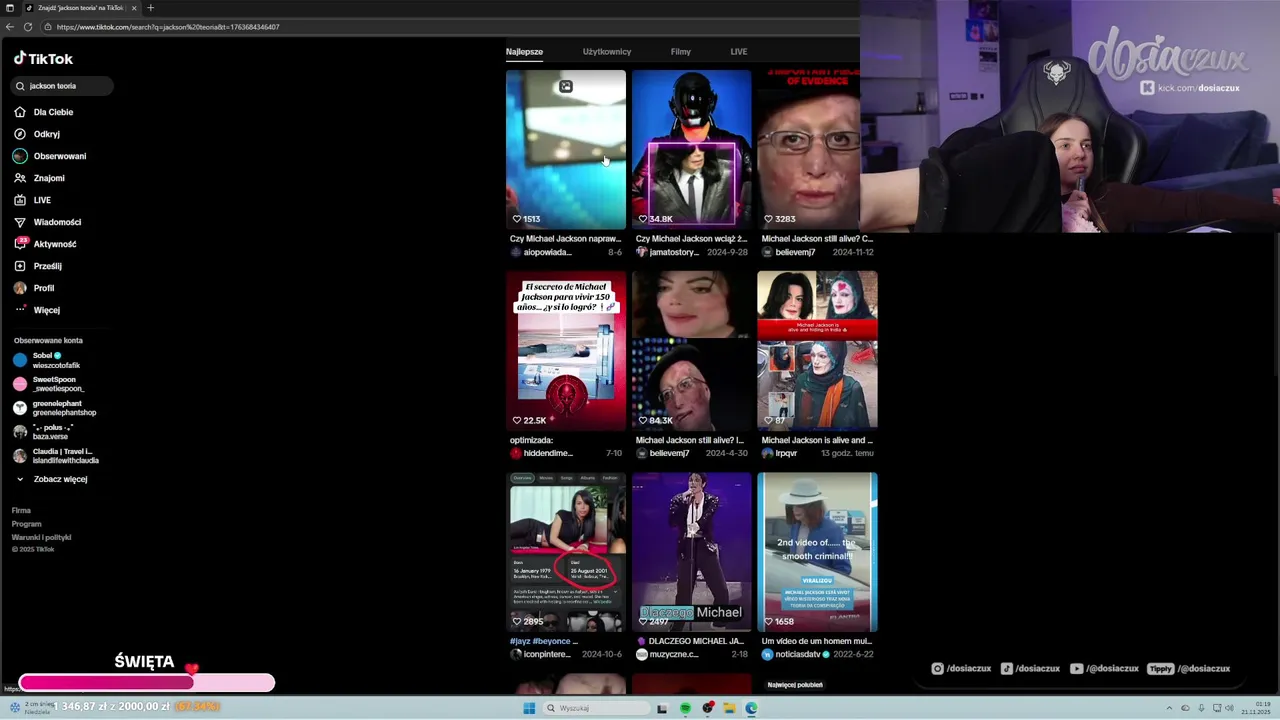Image resolution: width=1280 pixels, height=720 pixels.
Task: Switch to the LIVE results tab
Action: point(739,51)
